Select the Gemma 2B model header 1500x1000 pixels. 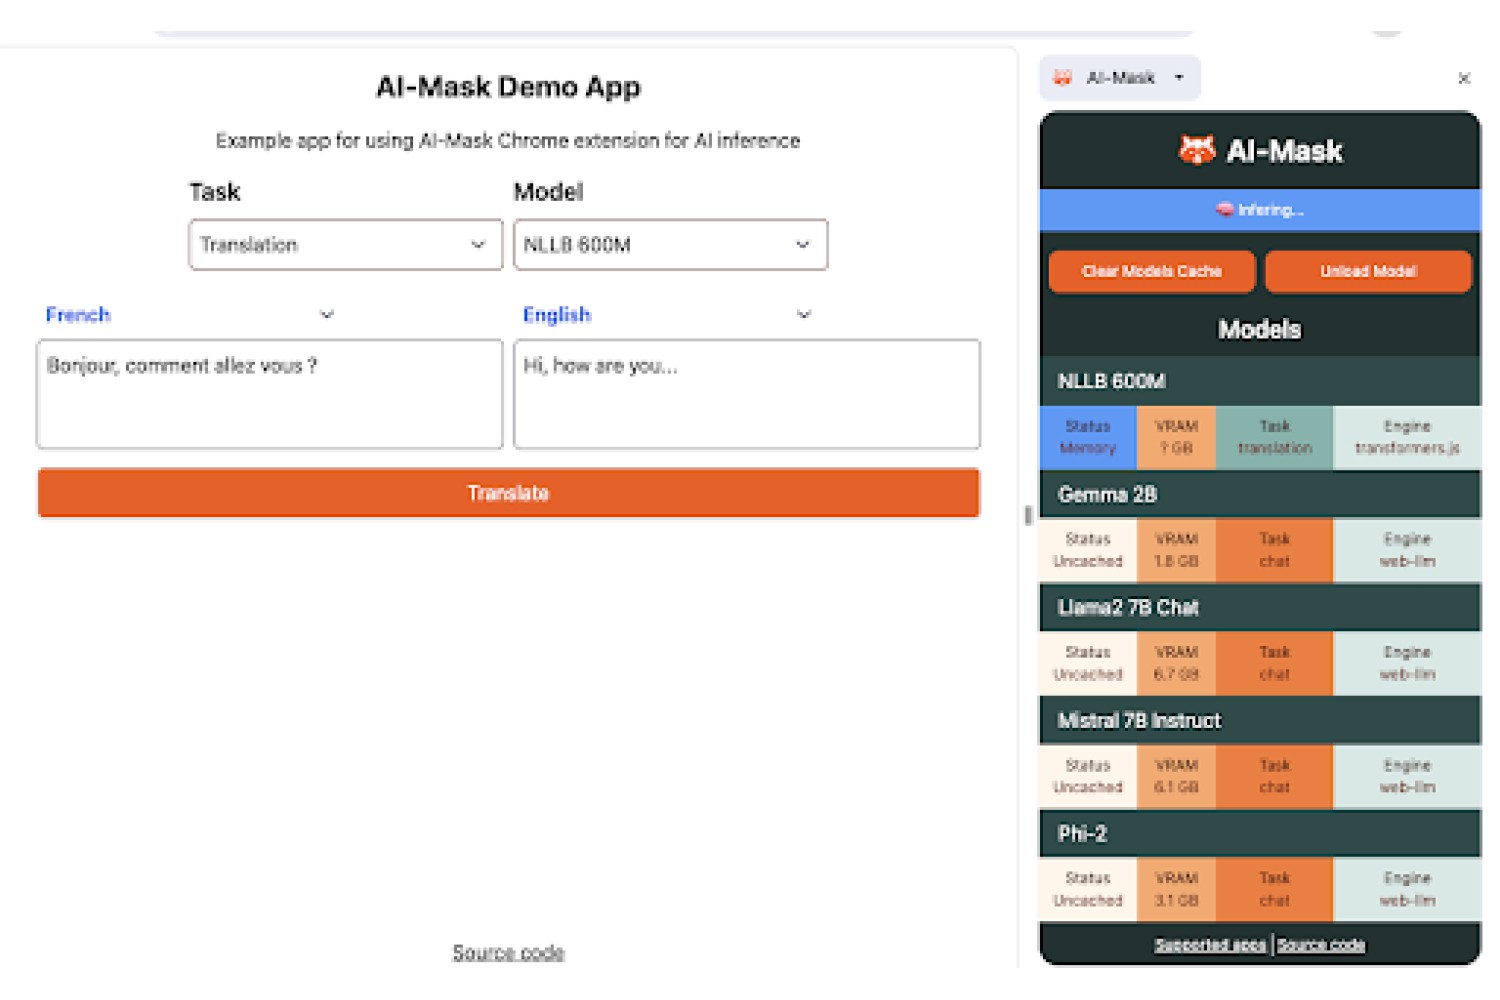click(x=1260, y=494)
